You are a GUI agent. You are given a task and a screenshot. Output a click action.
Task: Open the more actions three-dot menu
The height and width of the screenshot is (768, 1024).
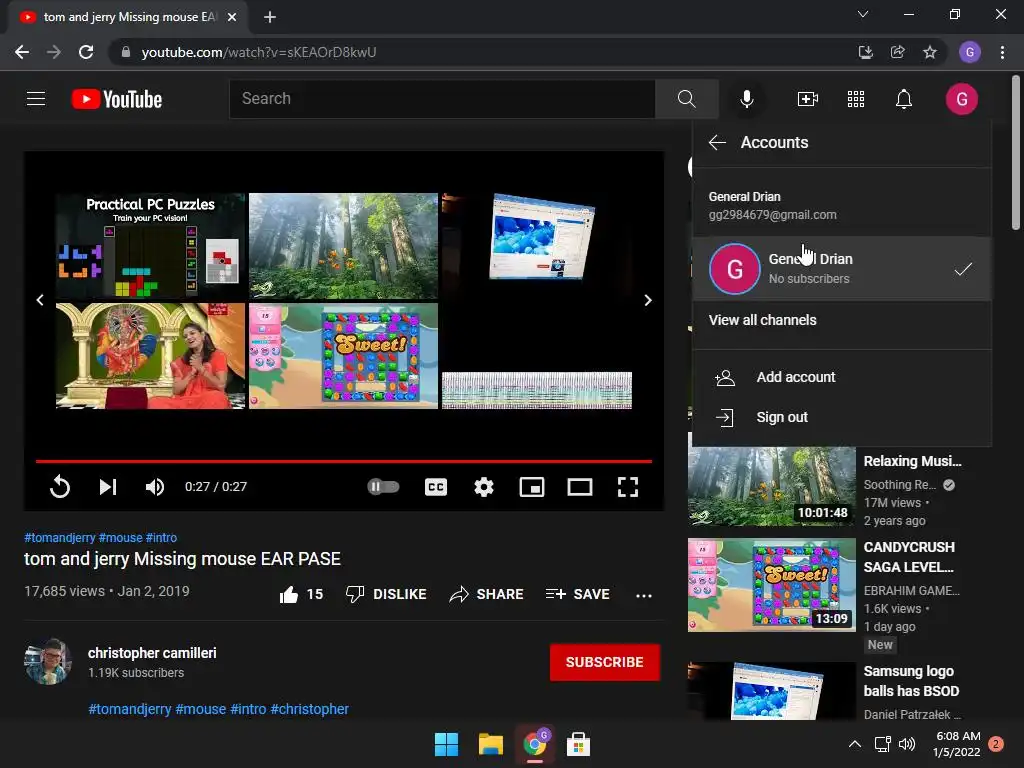644,595
